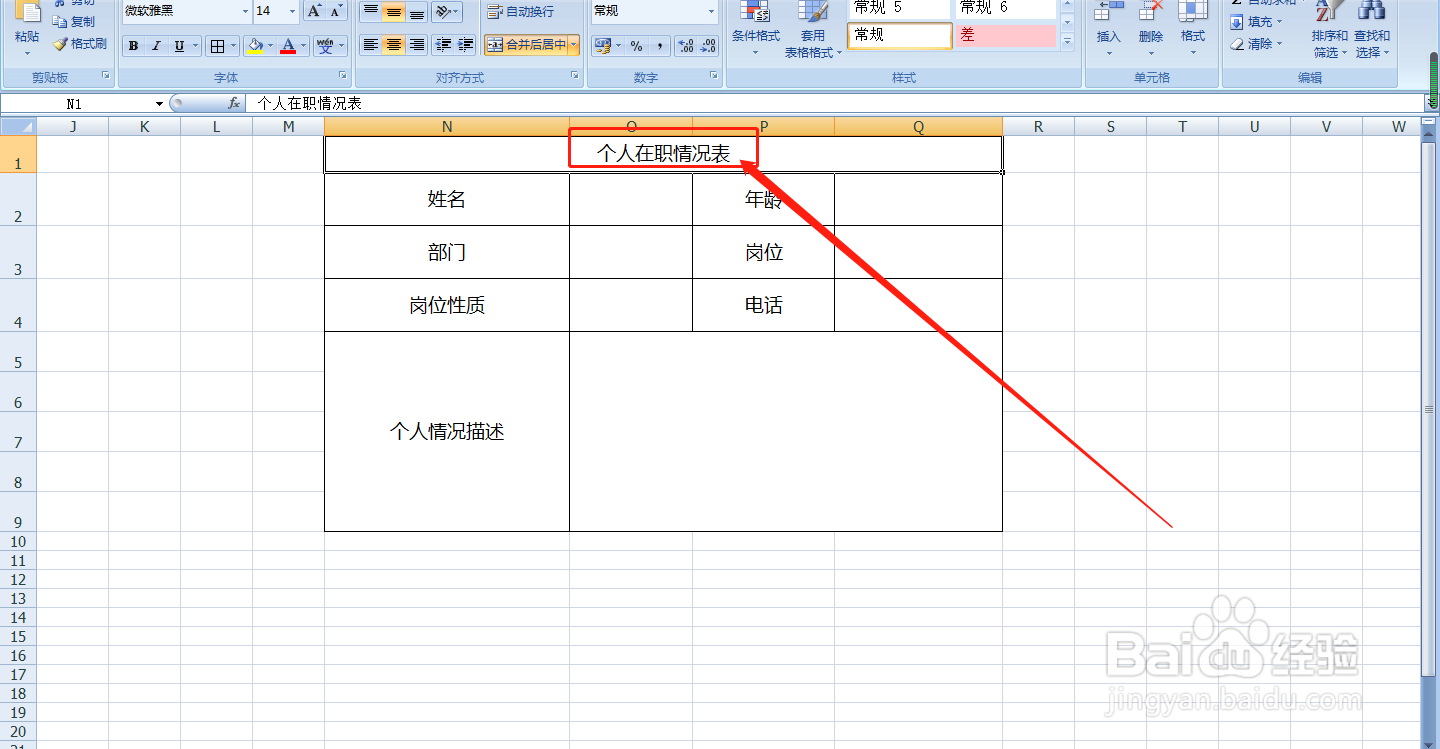Toggle center text alignment
The width and height of the screenshot is (1440, 749).
click(x=394, y=45)
